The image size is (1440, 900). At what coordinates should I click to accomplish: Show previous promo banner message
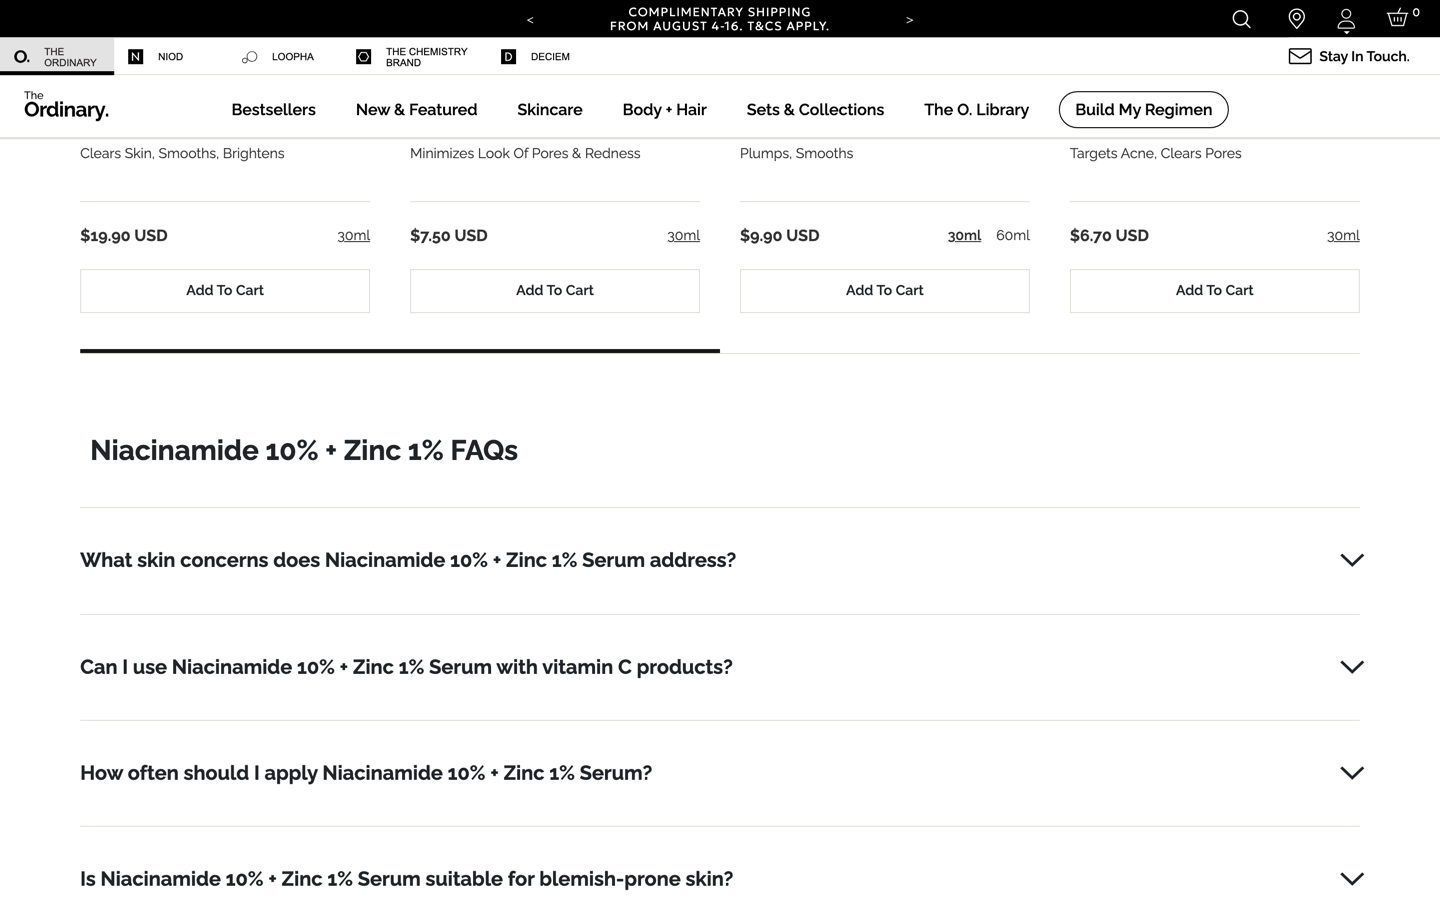click(x=530, y=19)
